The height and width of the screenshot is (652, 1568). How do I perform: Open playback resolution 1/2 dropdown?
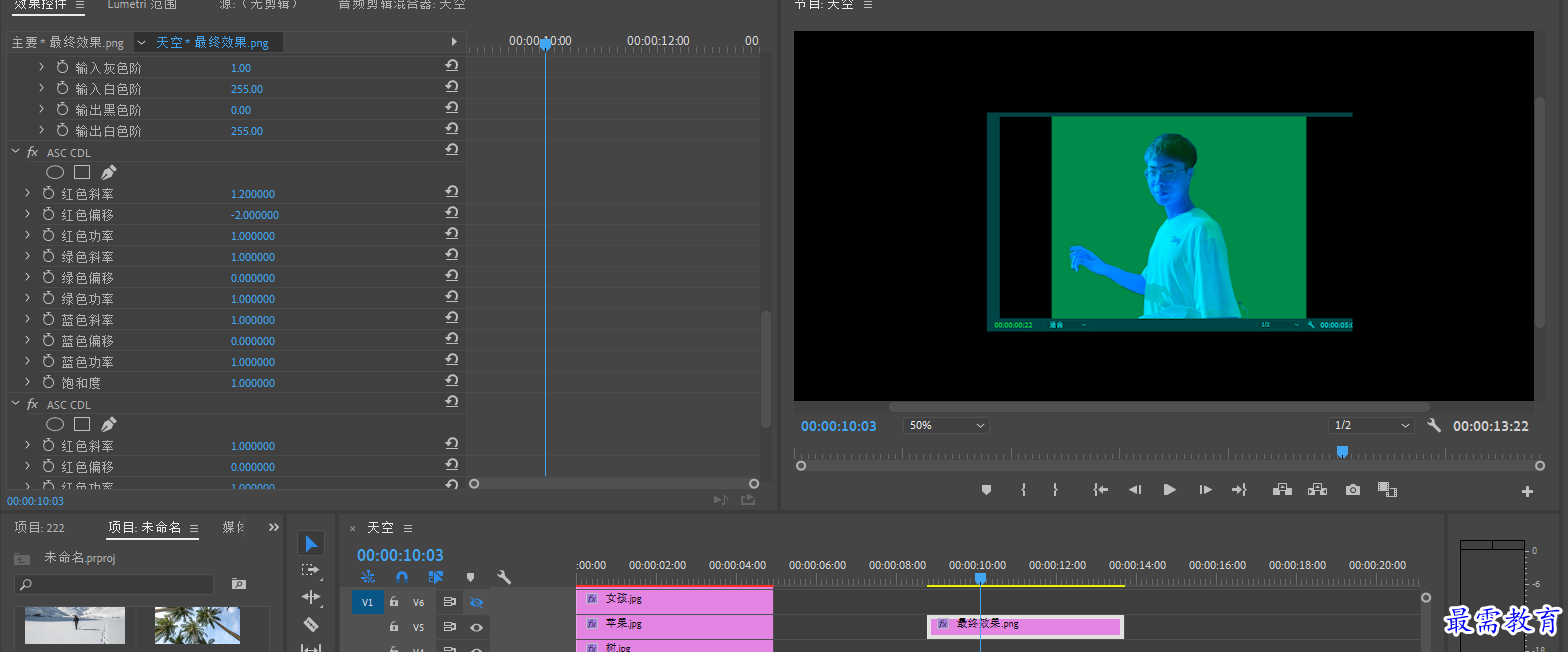1371,425
